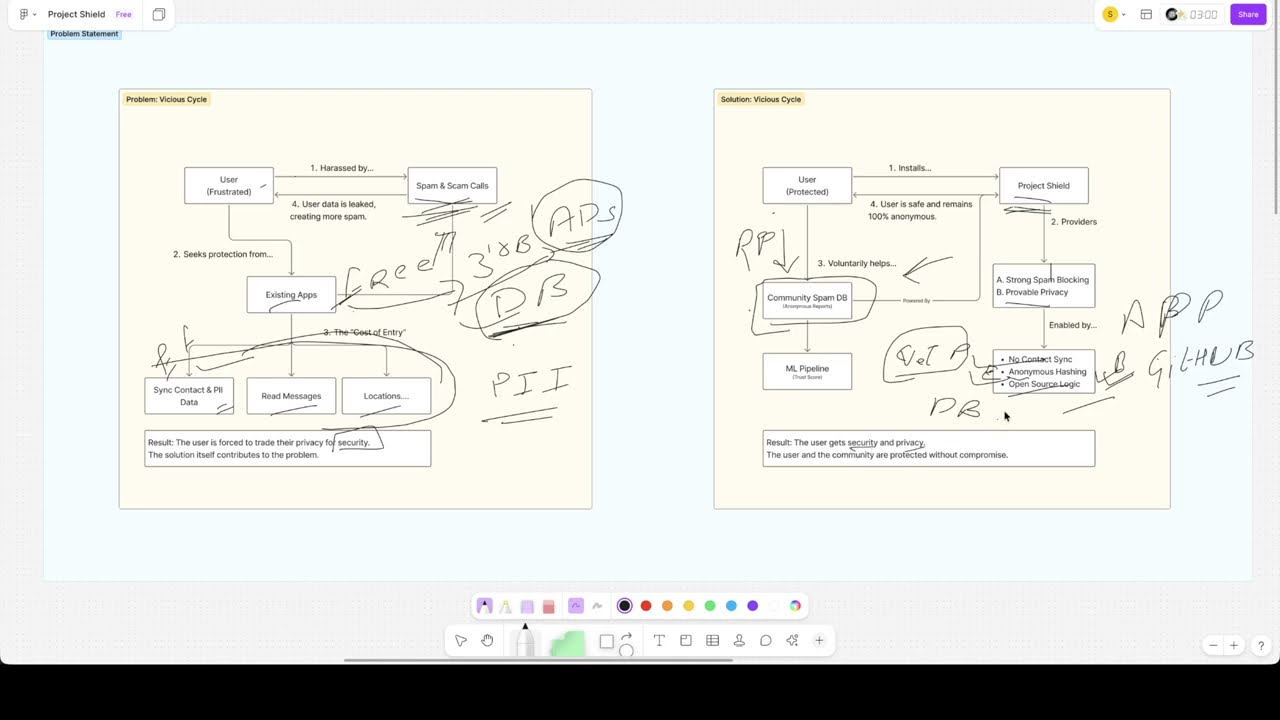The height and width of the screenshot is (720, 1280).
Task: Pick the purple marker color
Action: pyautogui.click(x=753, y=606)
